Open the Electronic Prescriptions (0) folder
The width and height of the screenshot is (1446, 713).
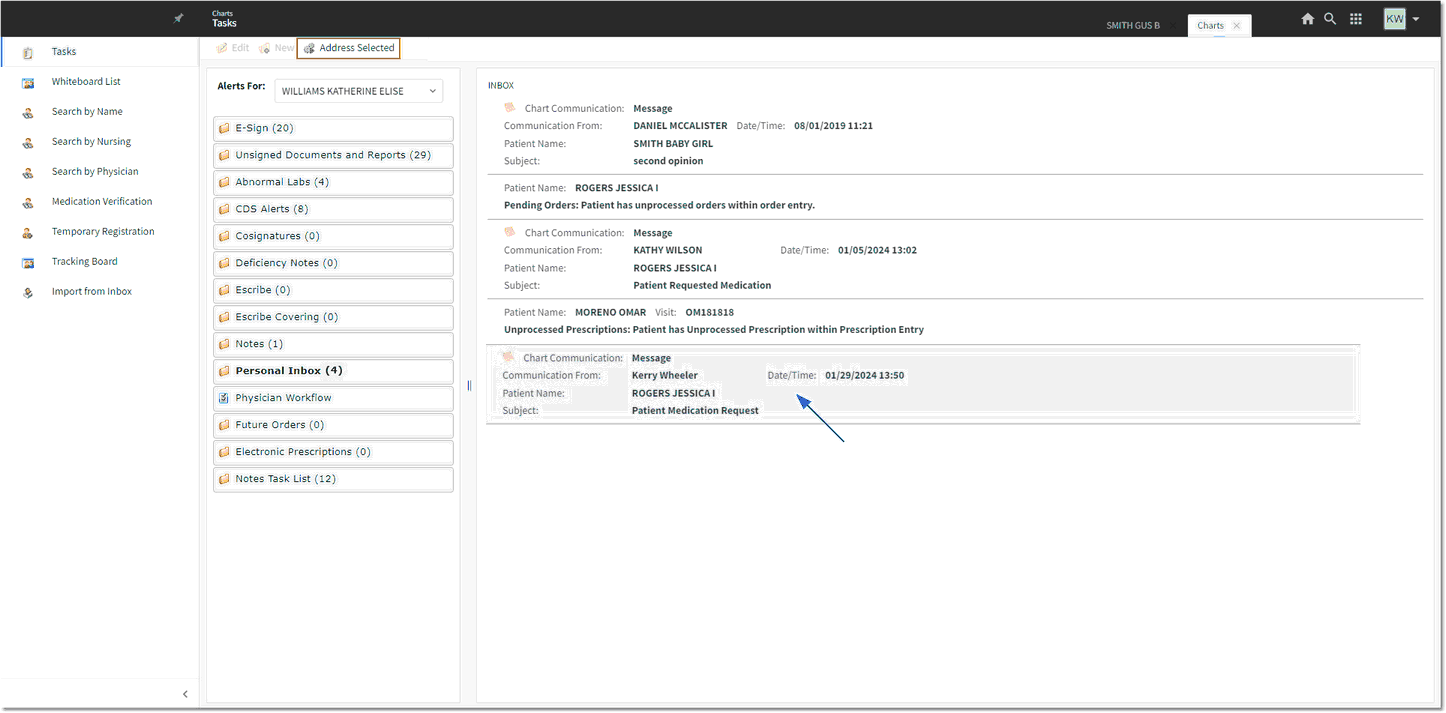333,452
